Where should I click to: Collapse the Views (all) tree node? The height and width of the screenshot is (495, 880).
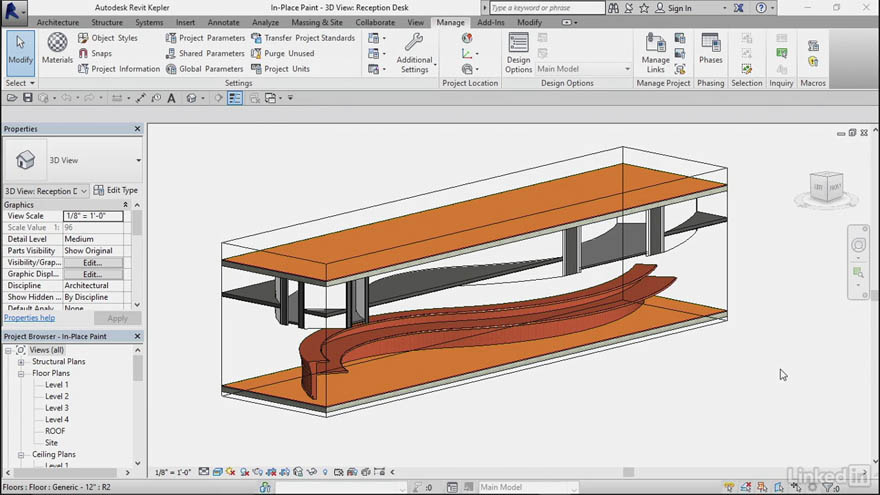(8, 350)
